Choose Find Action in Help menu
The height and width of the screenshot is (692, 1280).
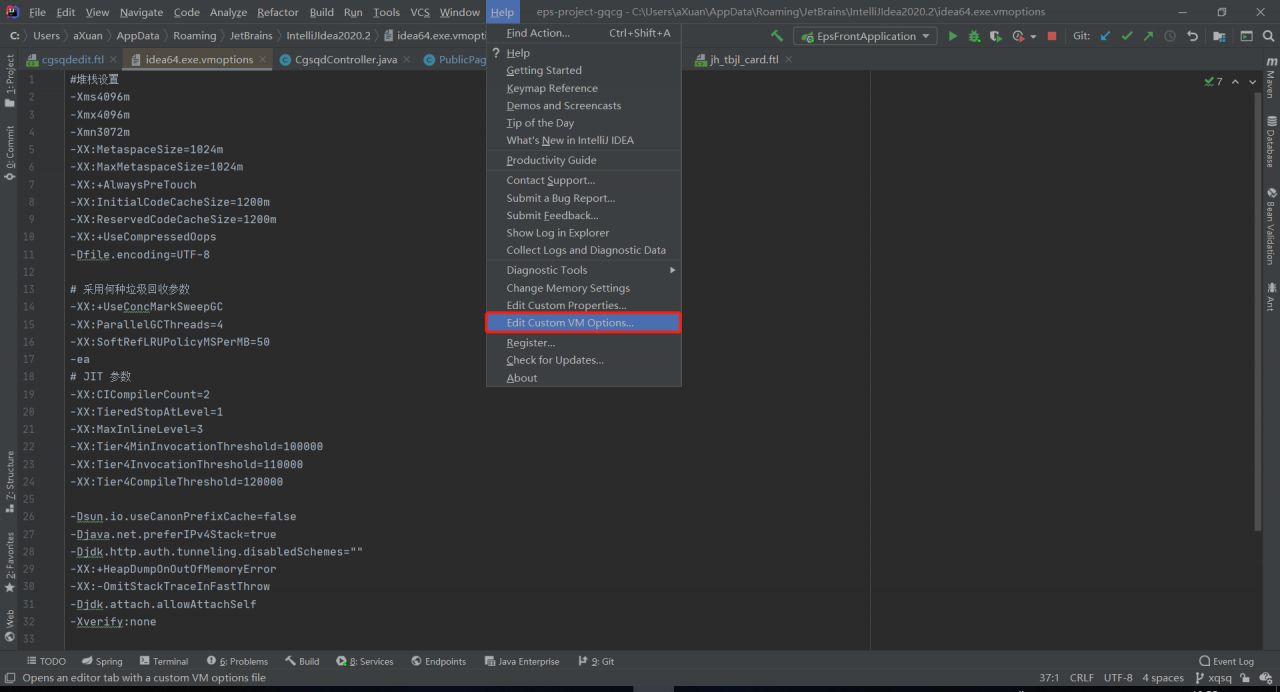[x=584, y=33]
